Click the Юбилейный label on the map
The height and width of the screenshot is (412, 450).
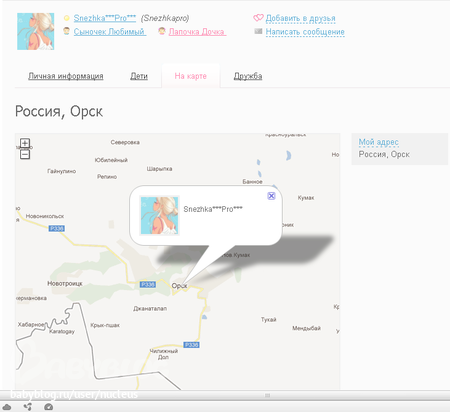click(111, 160)
